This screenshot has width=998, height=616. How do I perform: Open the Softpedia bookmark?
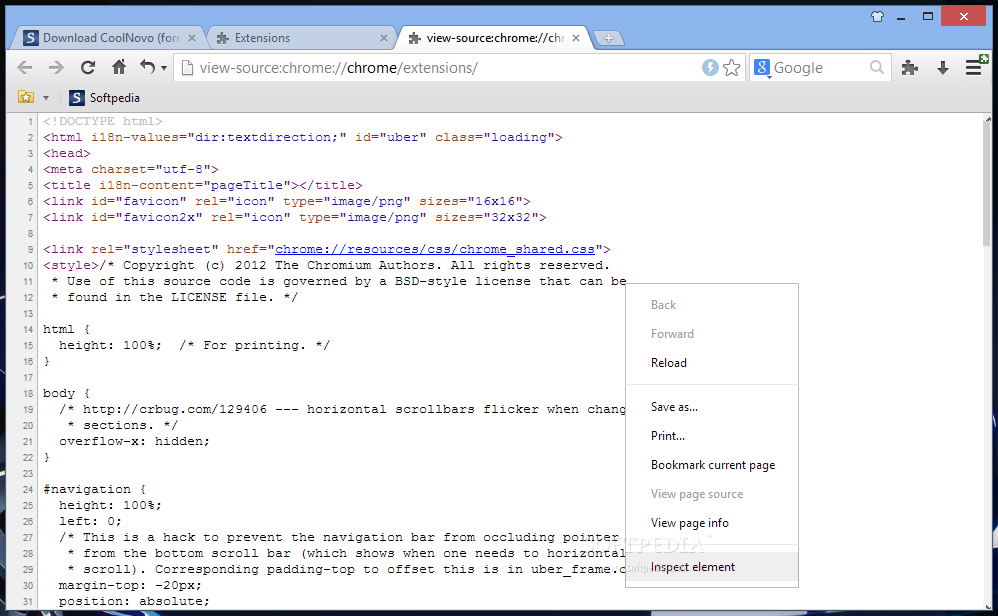tap(104, 97)
